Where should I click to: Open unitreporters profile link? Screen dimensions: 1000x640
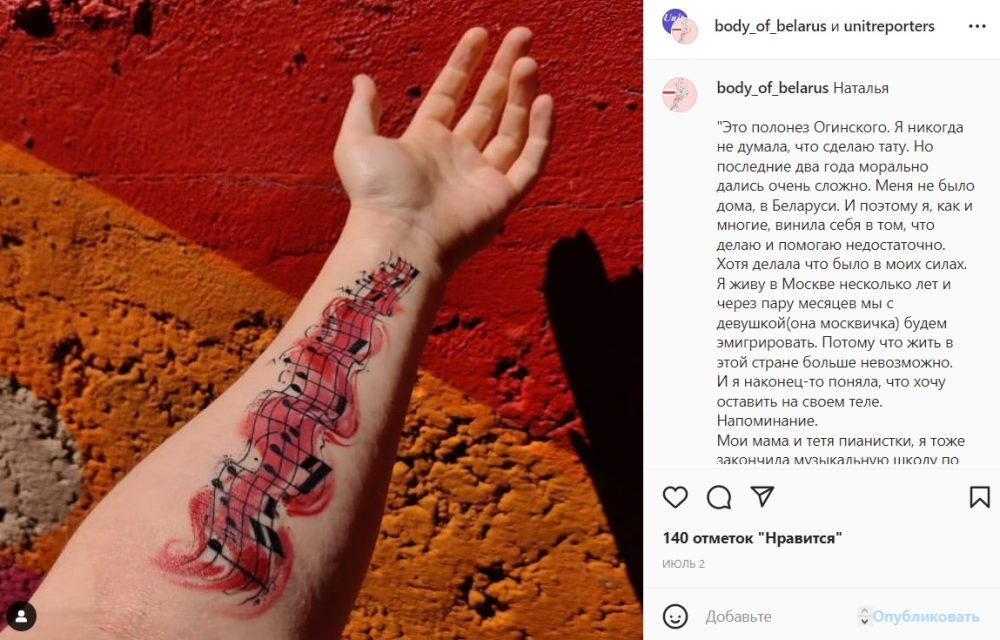[889, 26]
